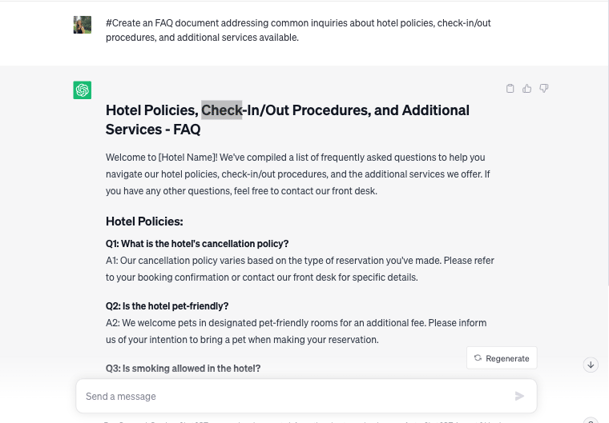
Task: Click answer A1 about cancellation policy
Action: click(300, 268)
